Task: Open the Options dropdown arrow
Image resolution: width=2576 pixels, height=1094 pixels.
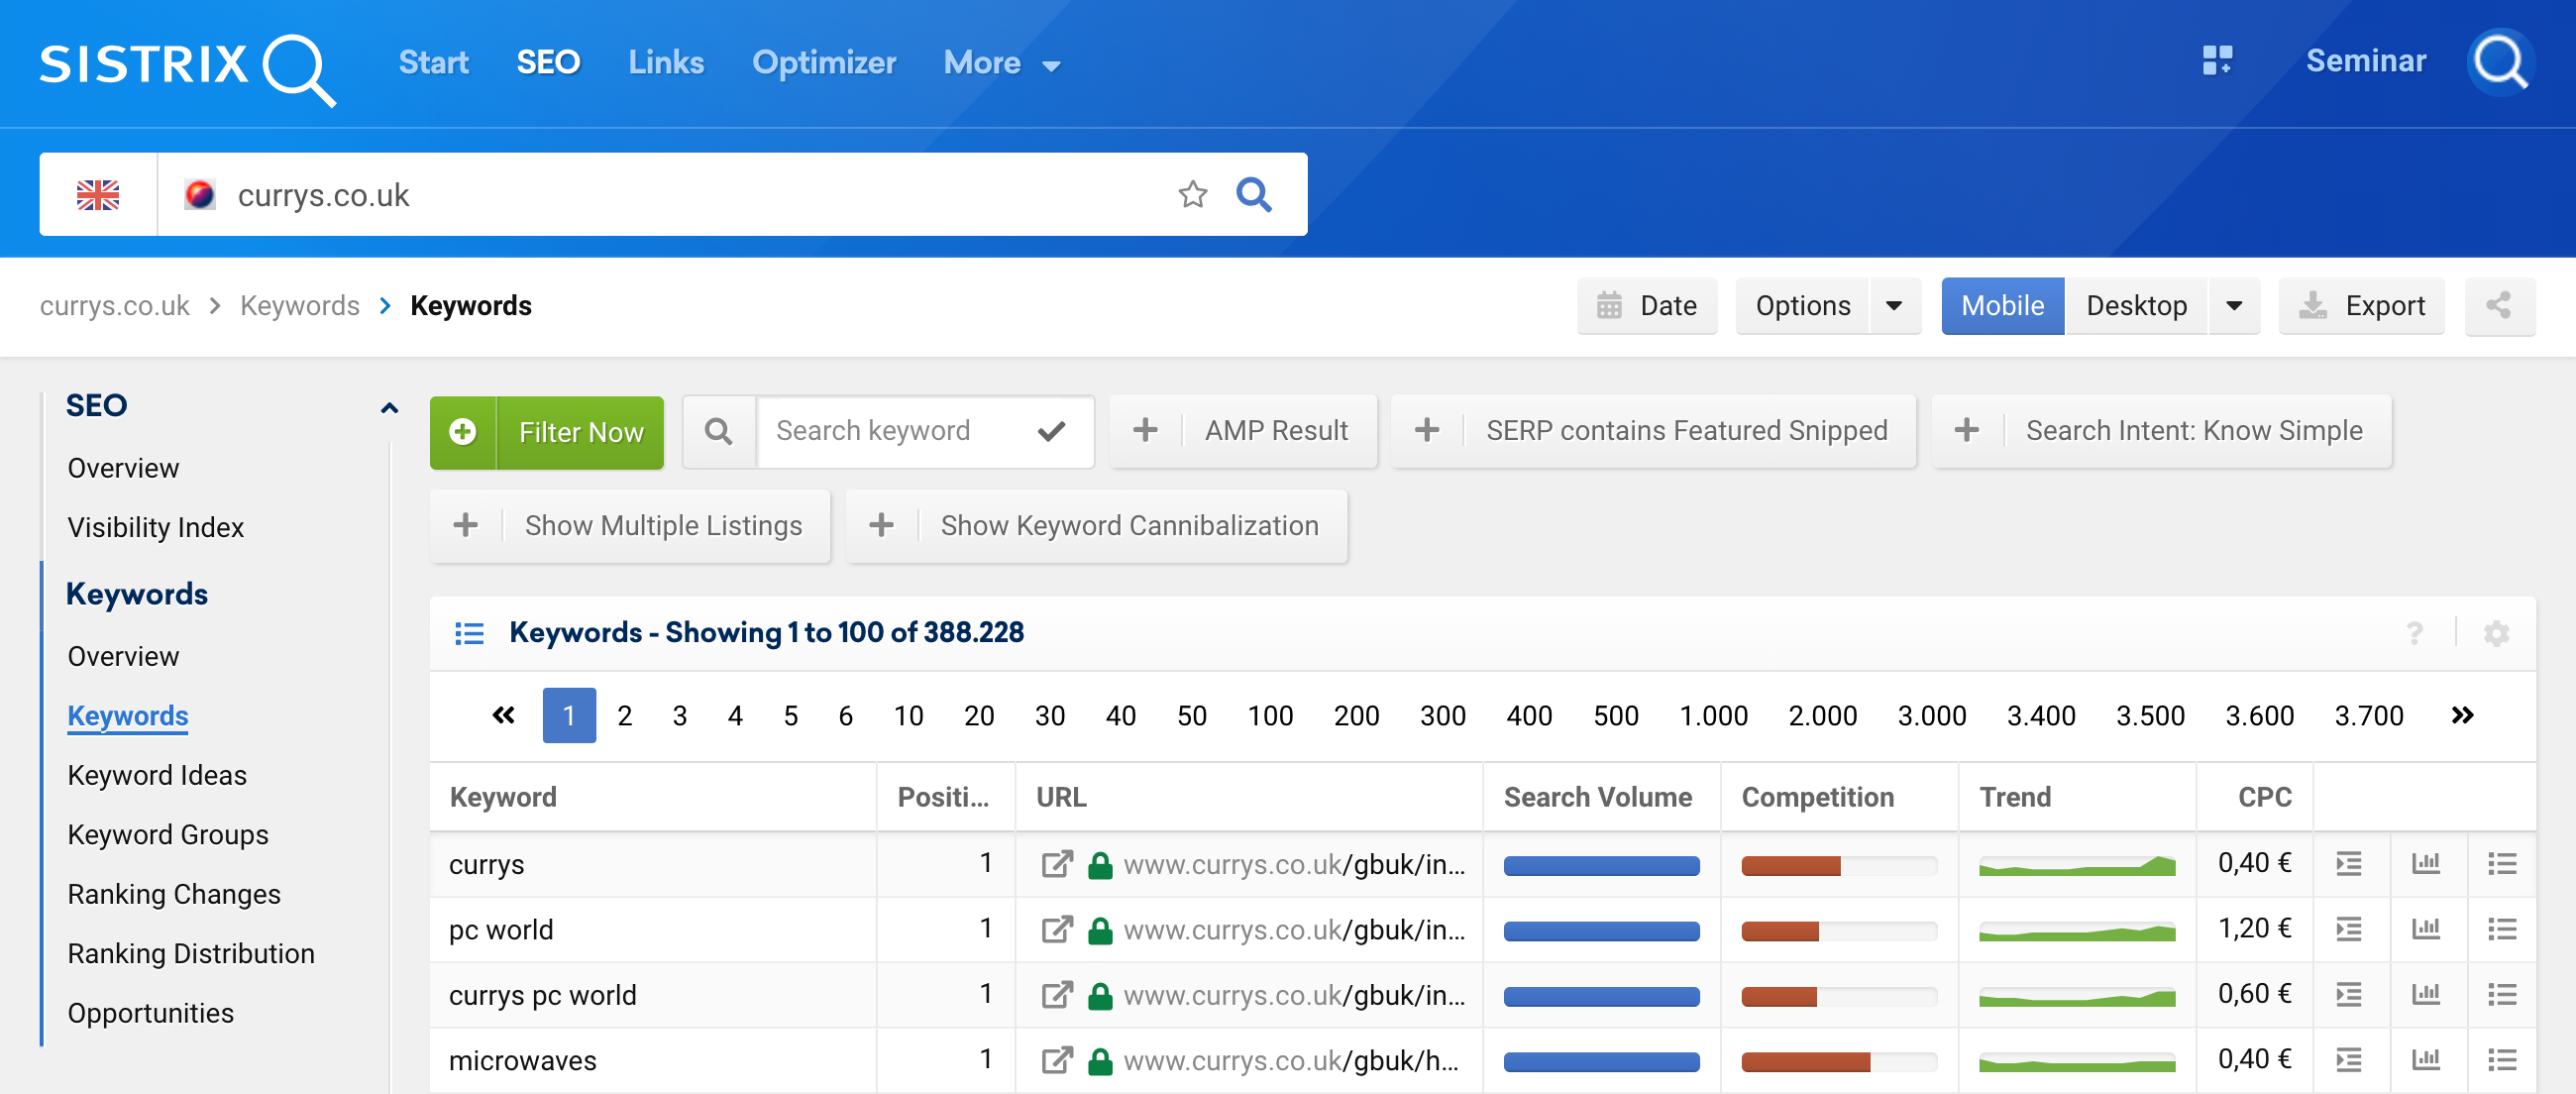Action: click(x=1894, y=305)
